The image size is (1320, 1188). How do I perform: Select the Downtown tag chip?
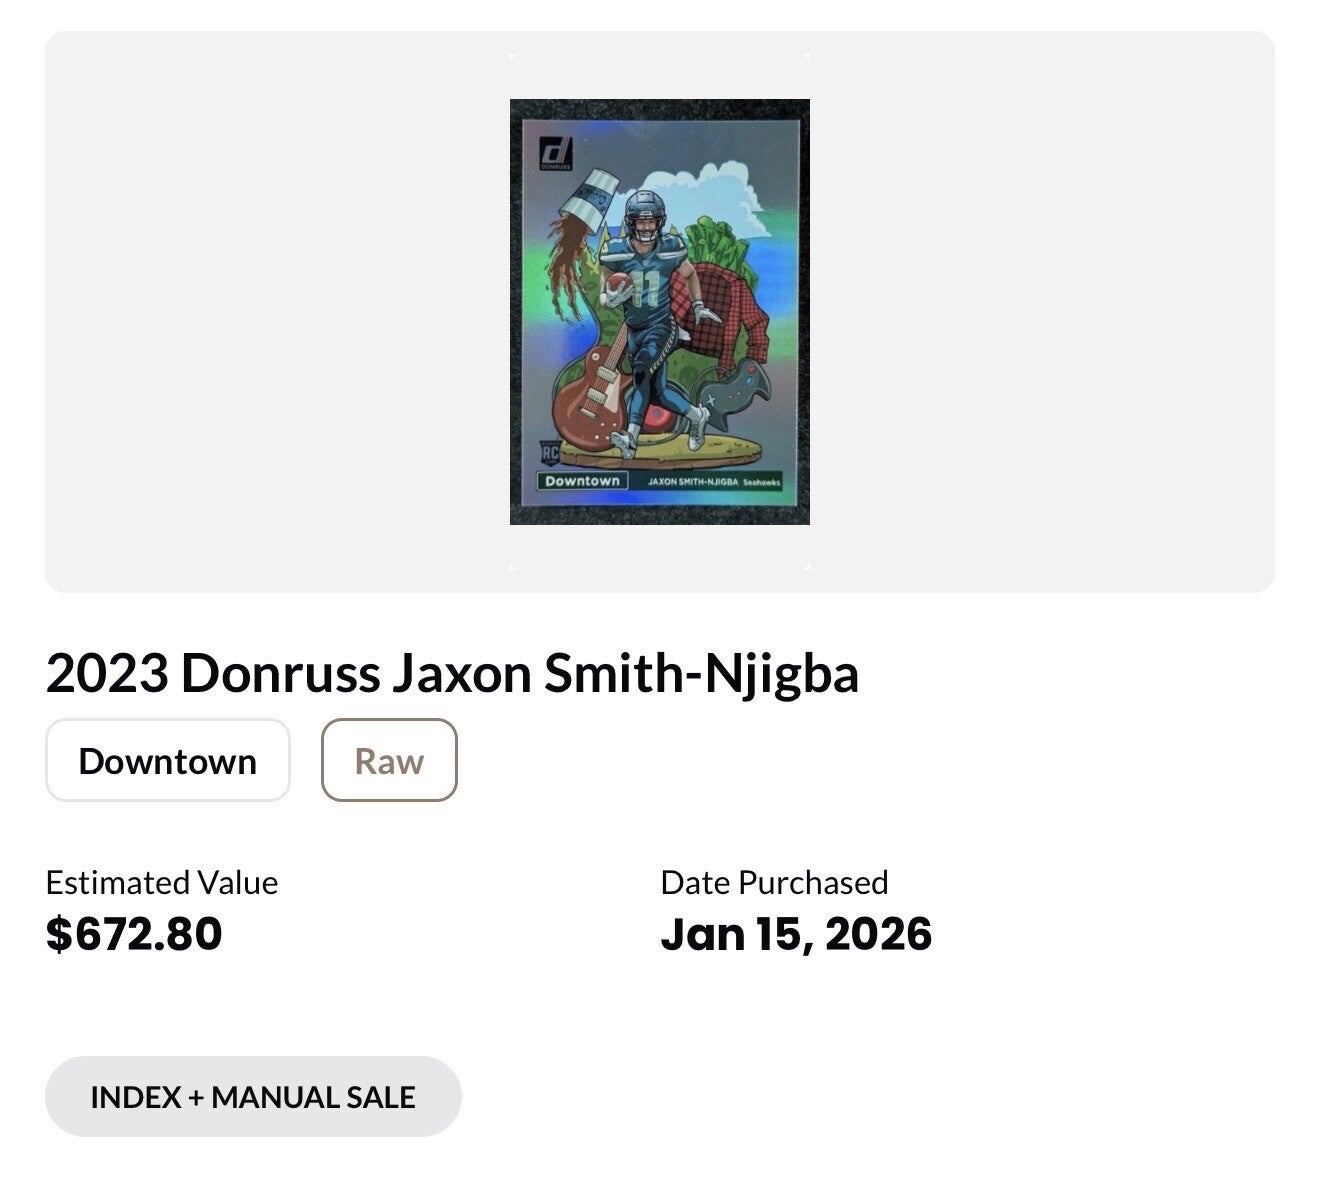click(x=168, y=761)
